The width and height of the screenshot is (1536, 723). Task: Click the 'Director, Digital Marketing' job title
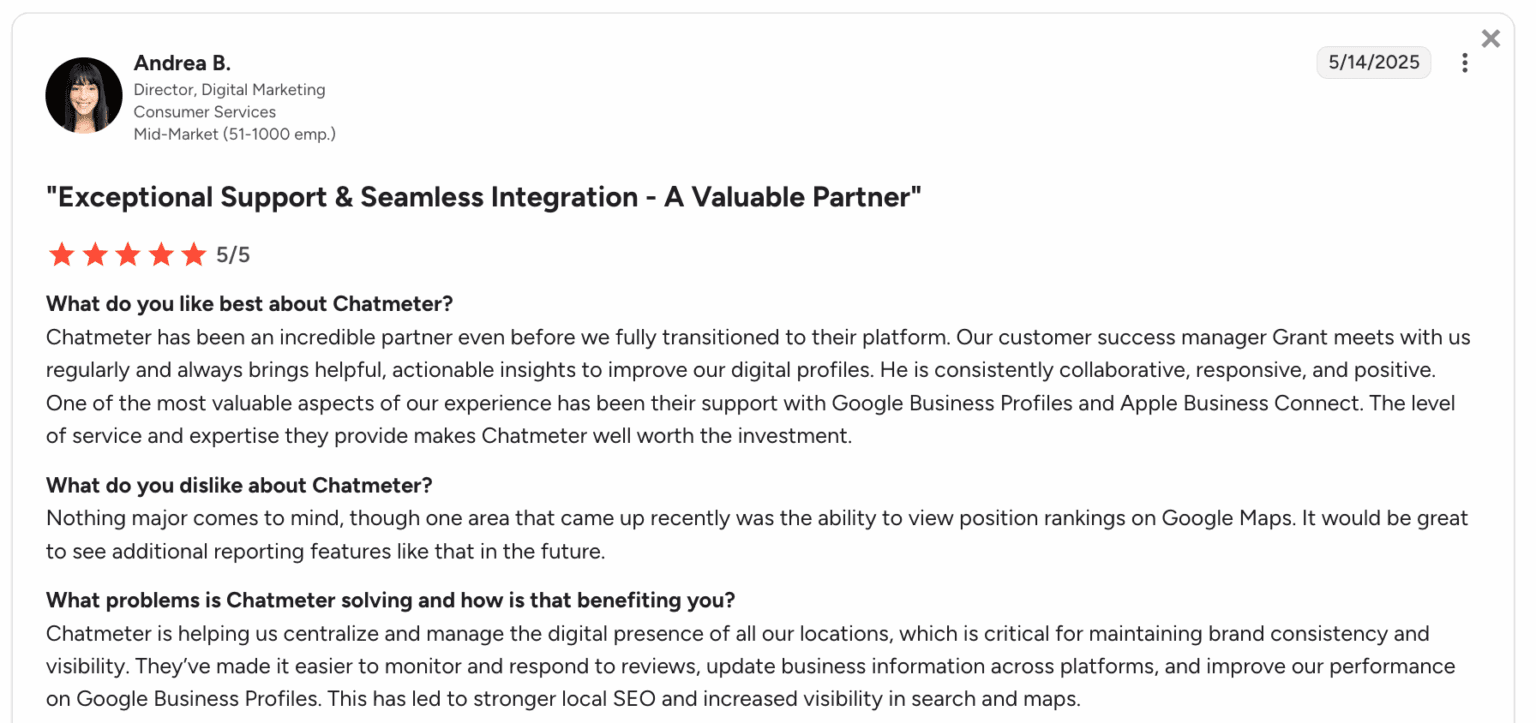tap(229, 90)
